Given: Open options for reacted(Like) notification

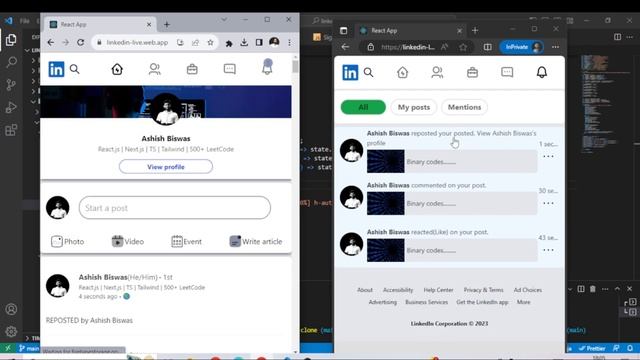Looking at the screenshot, I should pyautogui.click(x=548, y=250).
